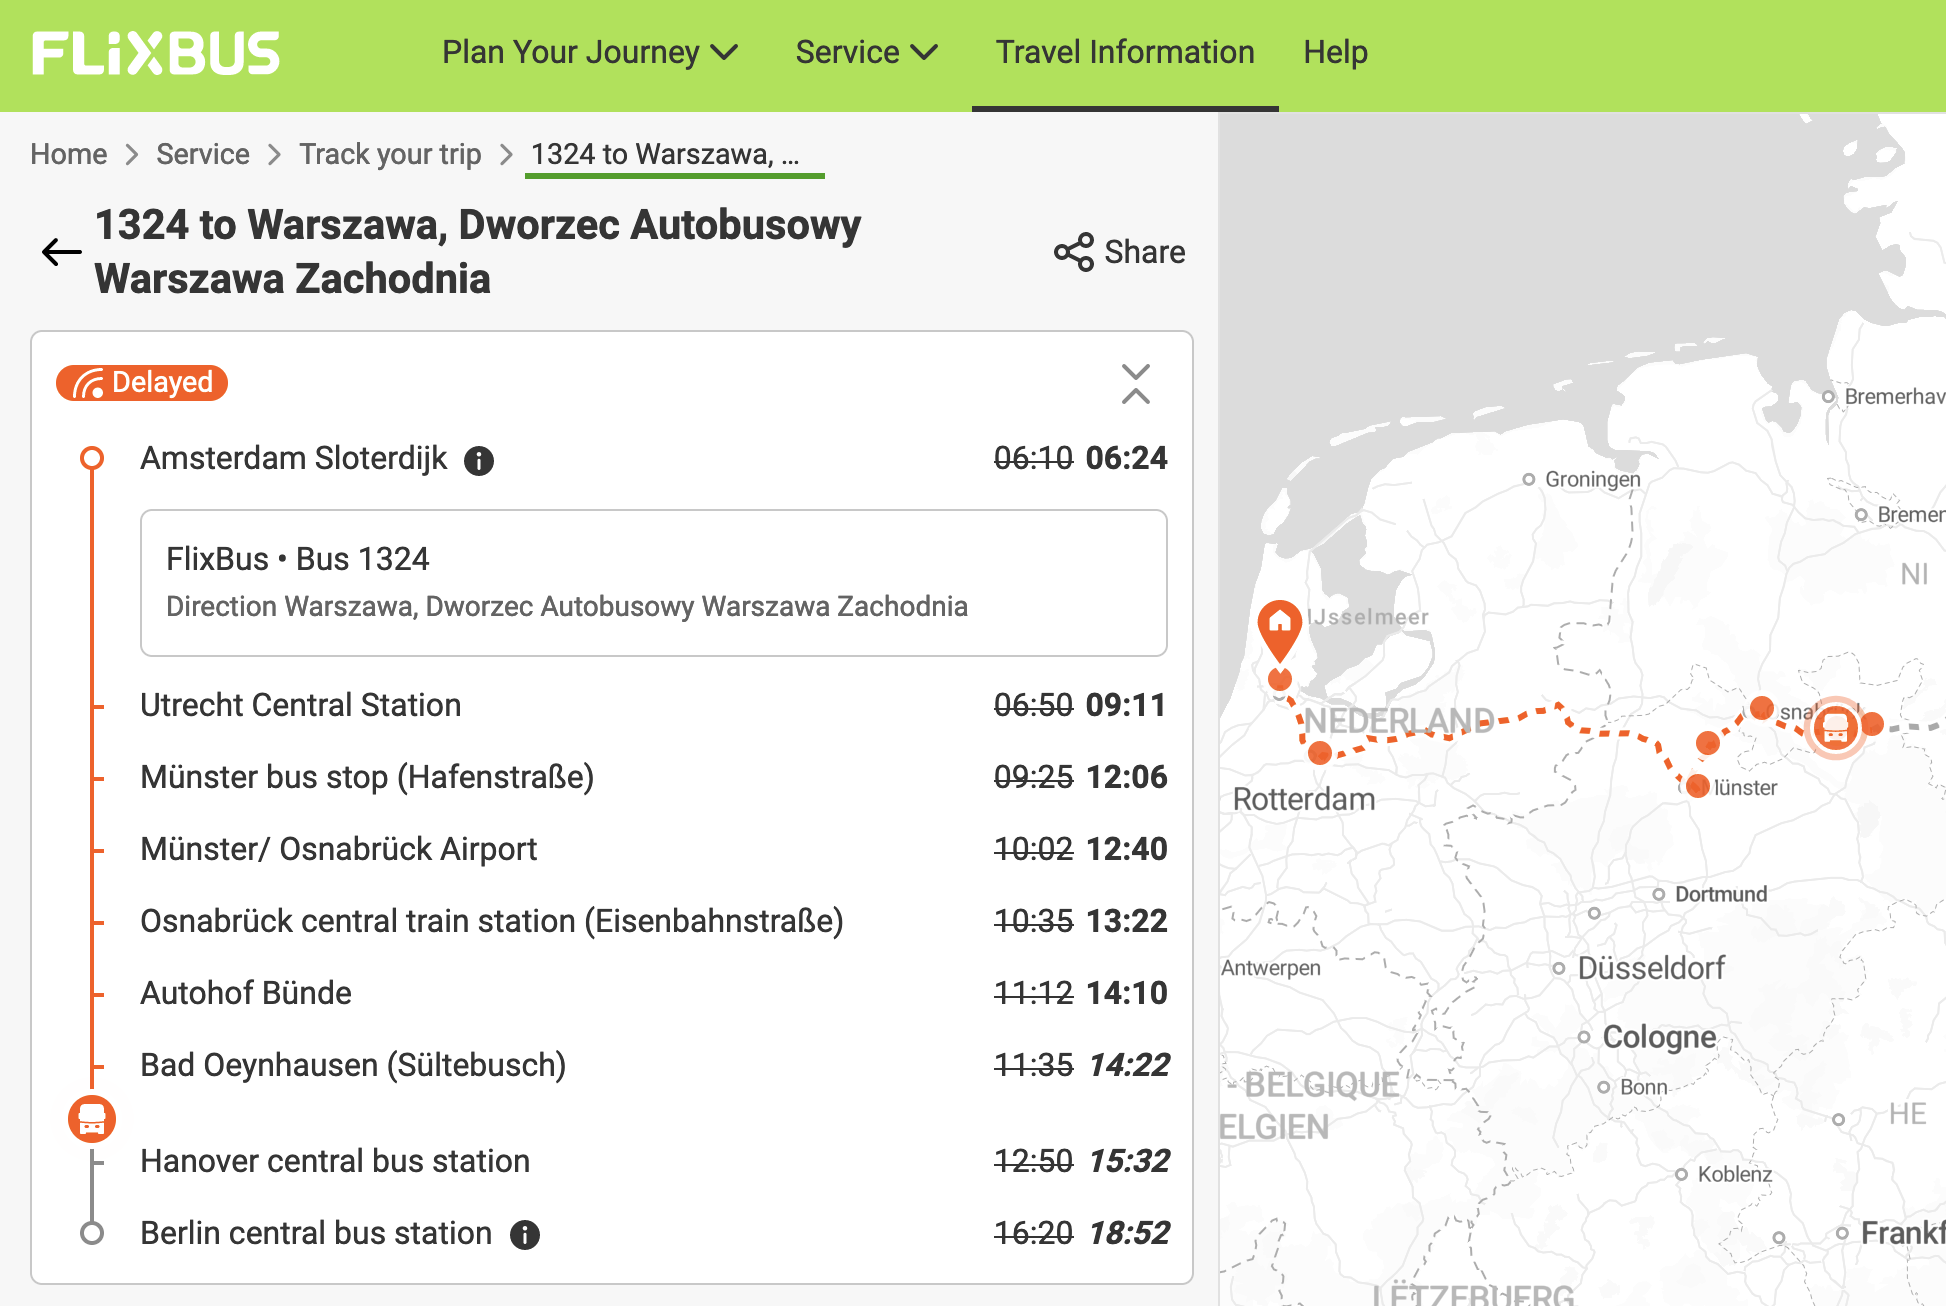Collapse the trip stops panel
The width and height of the screenshot is (1946, 1306).
1135,384
